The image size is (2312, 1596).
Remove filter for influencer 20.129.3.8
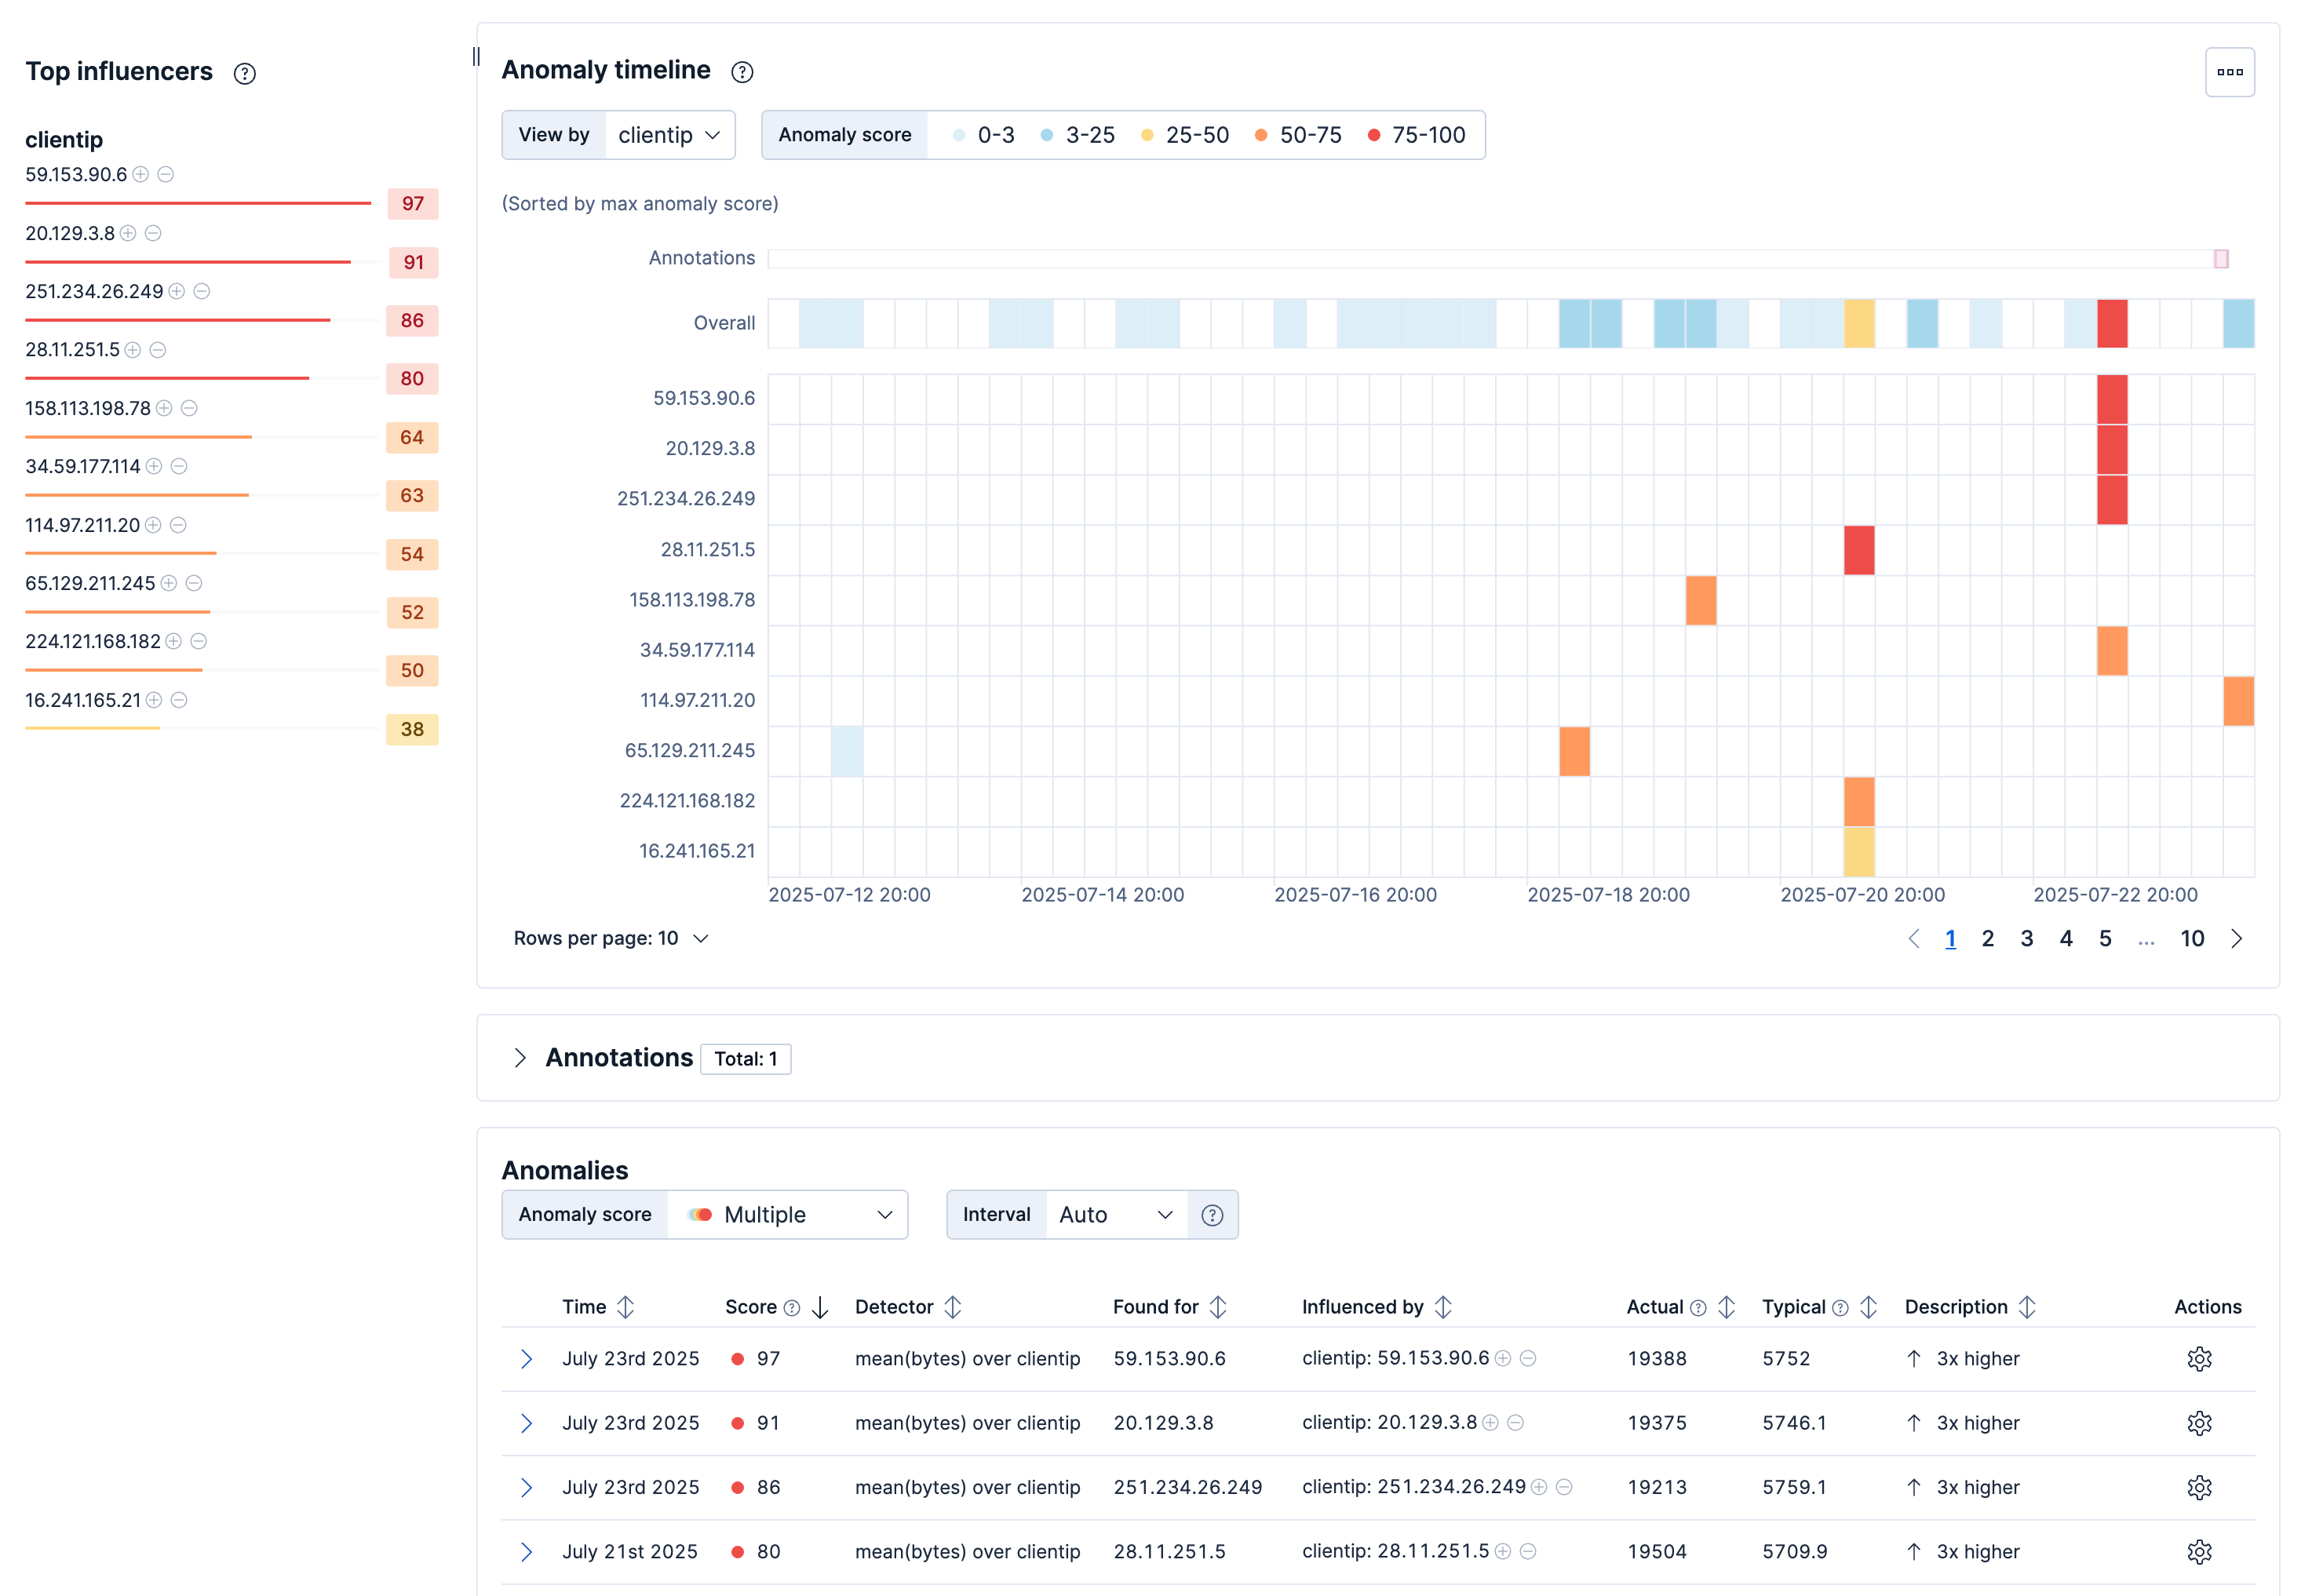click(x=153, y=233)
